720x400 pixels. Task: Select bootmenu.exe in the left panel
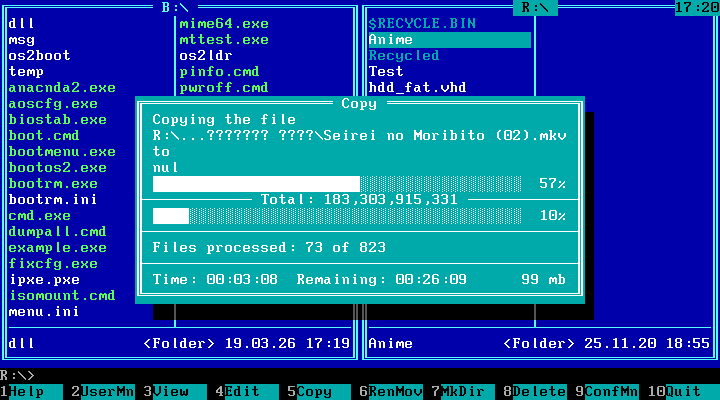click(62, 151)
